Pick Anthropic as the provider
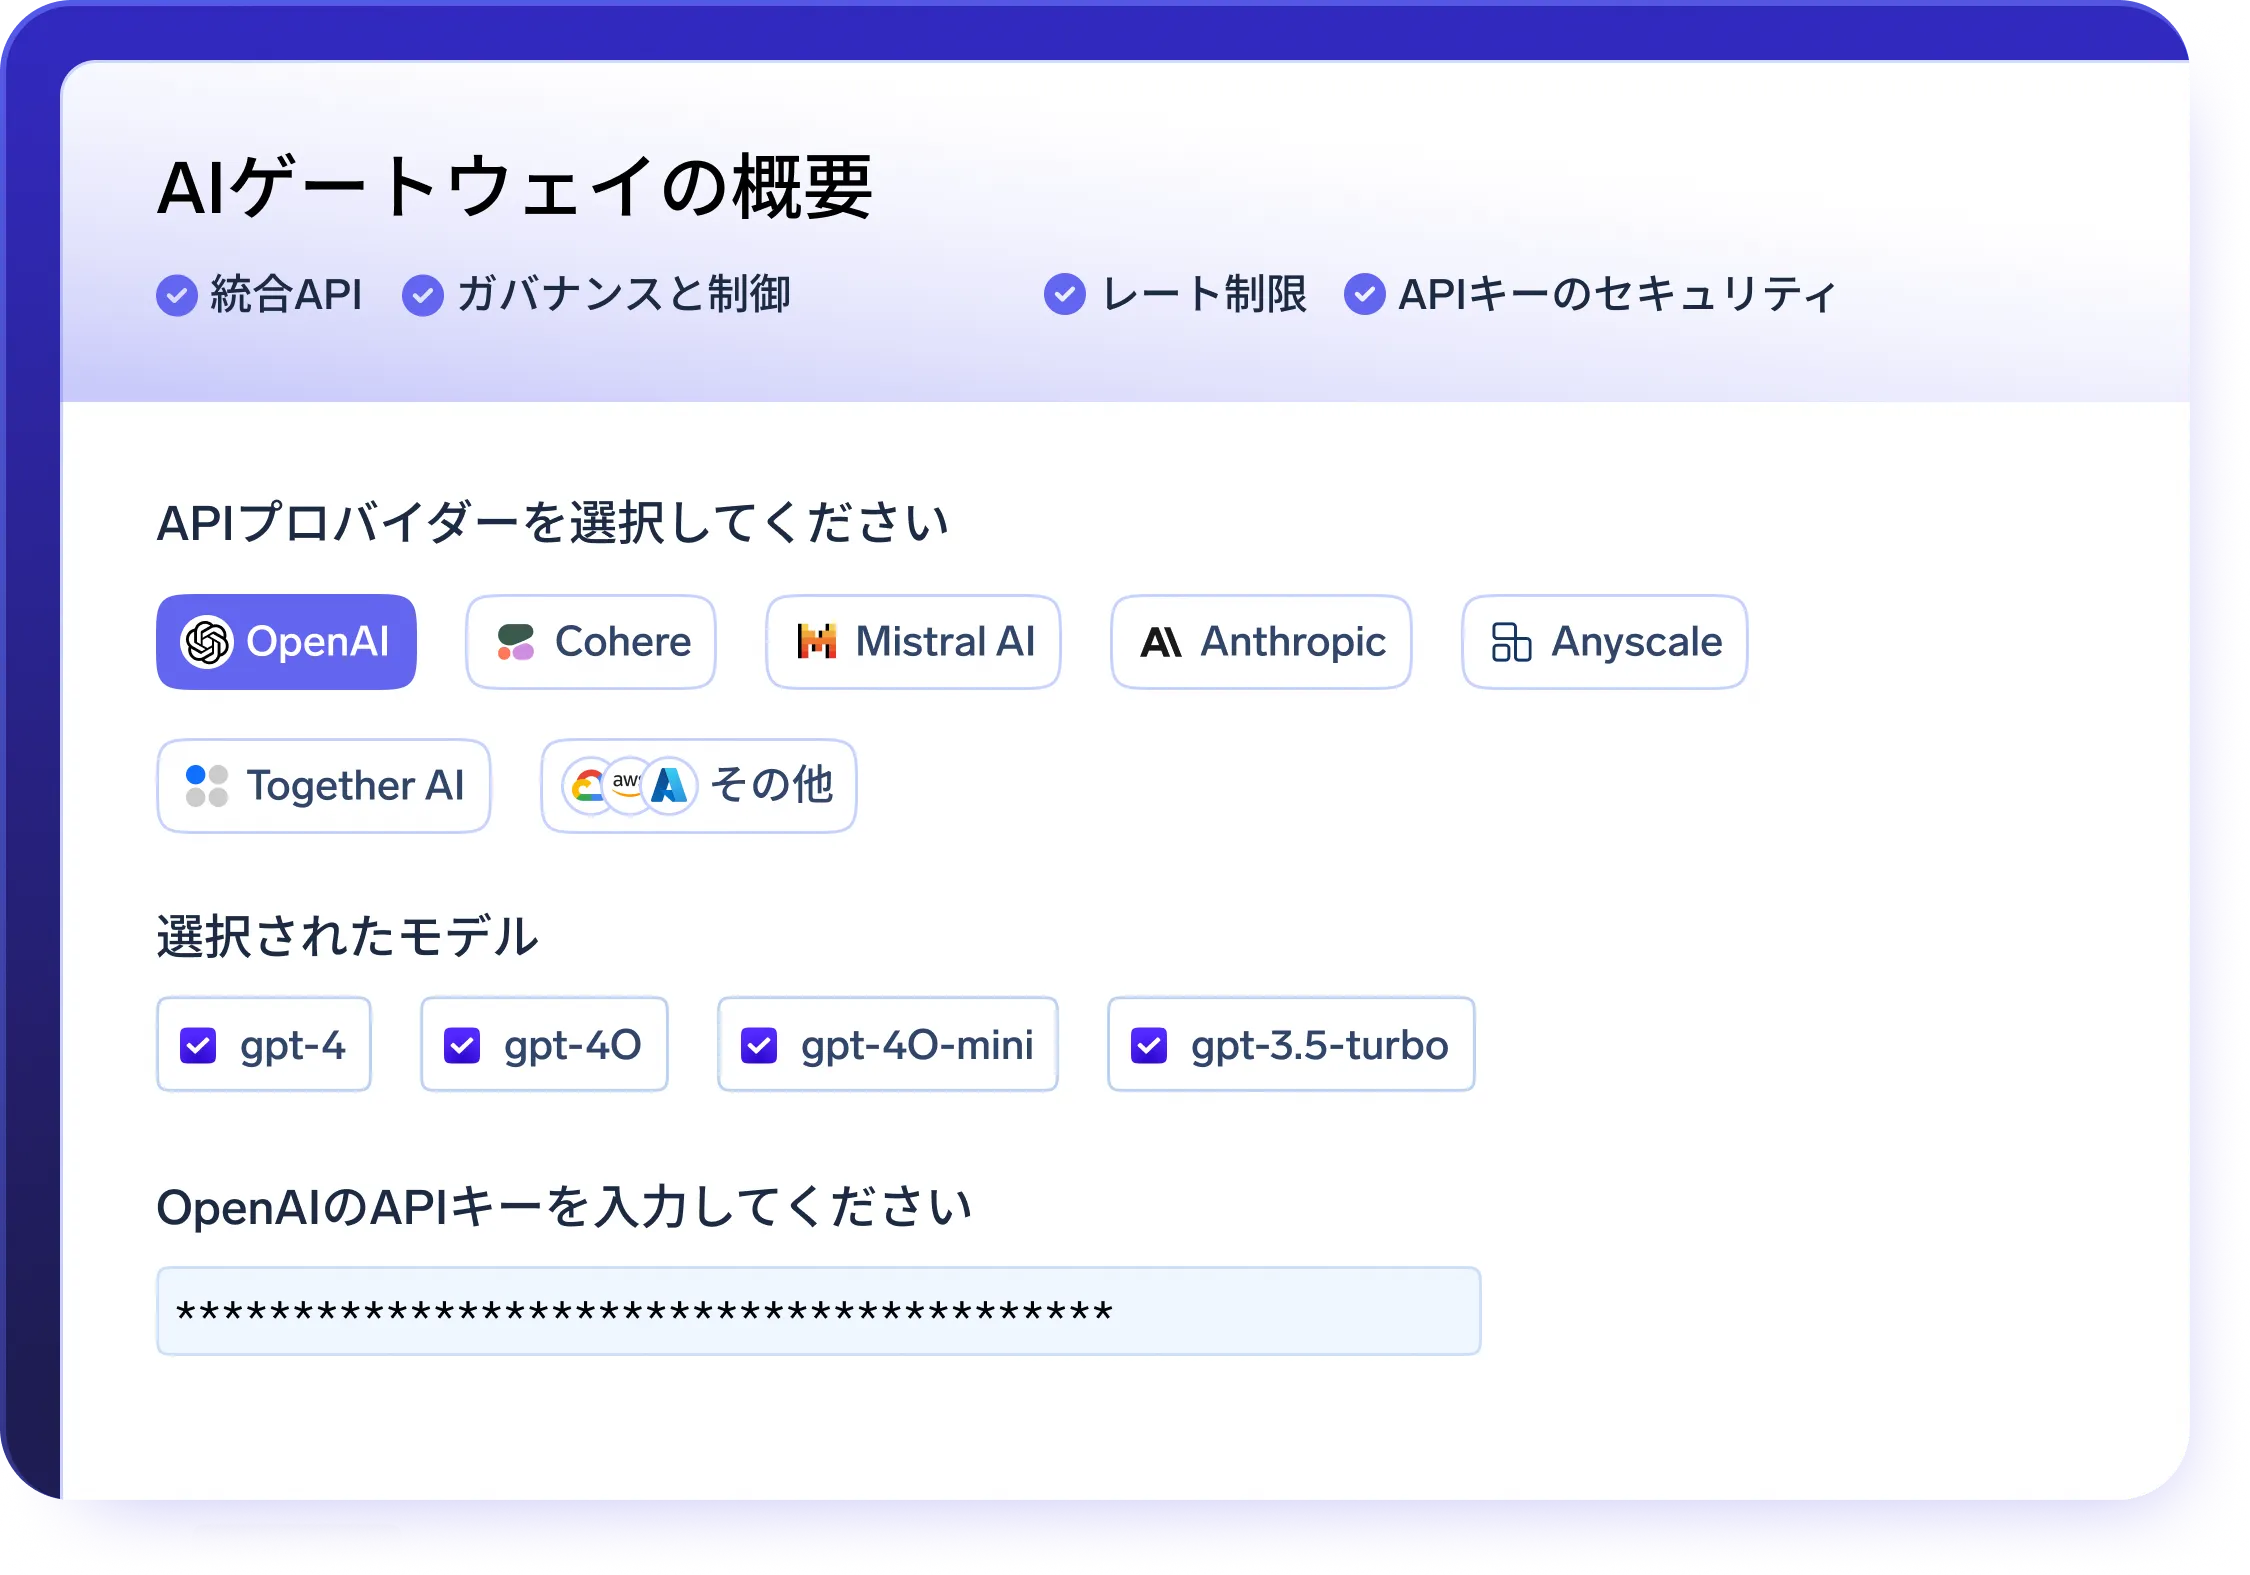Image resolution: width=2250 pixels, height=1575 pixels. 1261,642
